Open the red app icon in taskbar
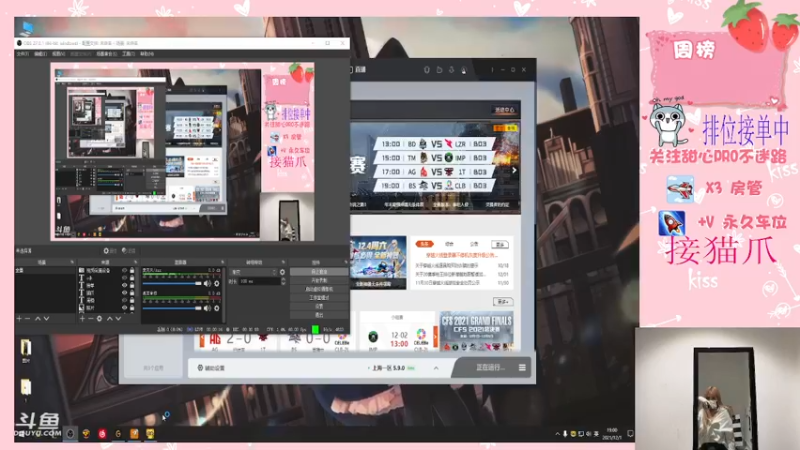This screenshot has height=450, width=800. (x=102, y=434)
